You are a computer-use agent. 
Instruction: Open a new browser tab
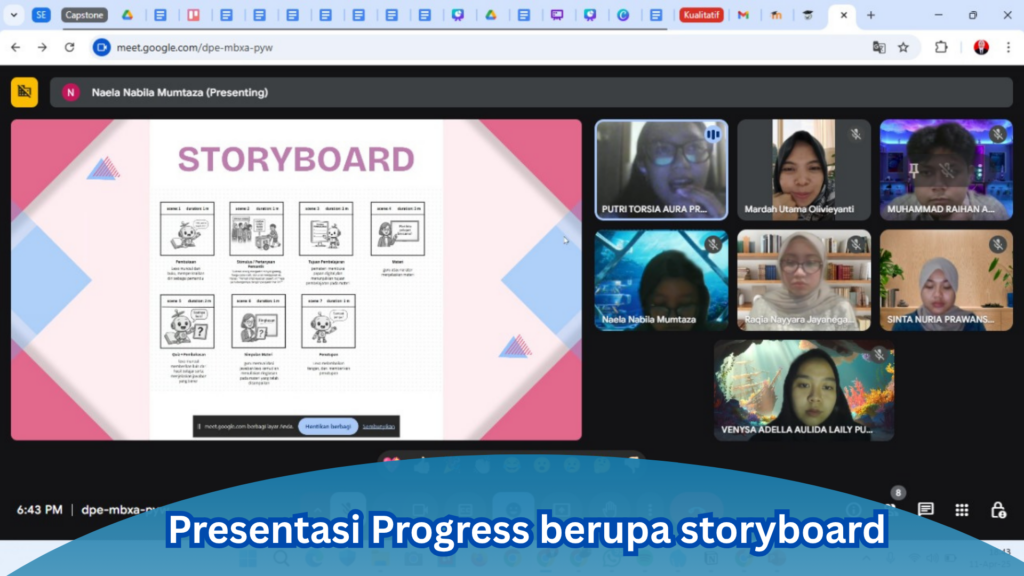pyautogui.click(x=871, y=15)
